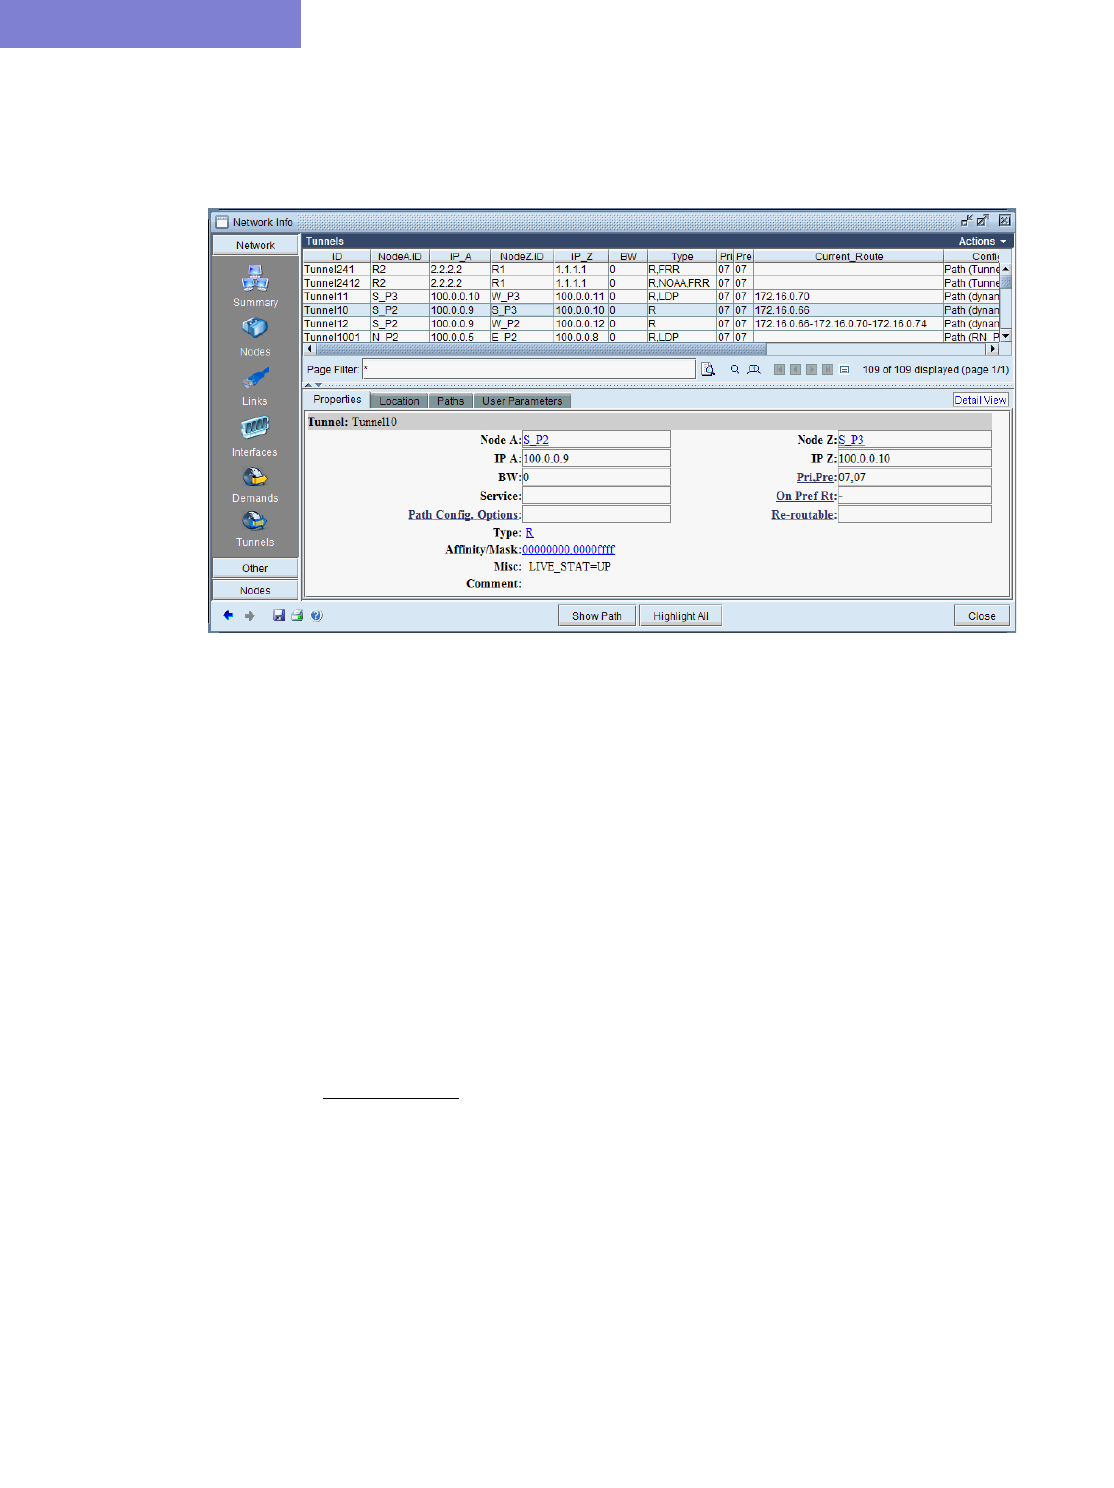Click the On Pref Rt link label
This screenshot has height=1488, width=1114.
[805, 496]
